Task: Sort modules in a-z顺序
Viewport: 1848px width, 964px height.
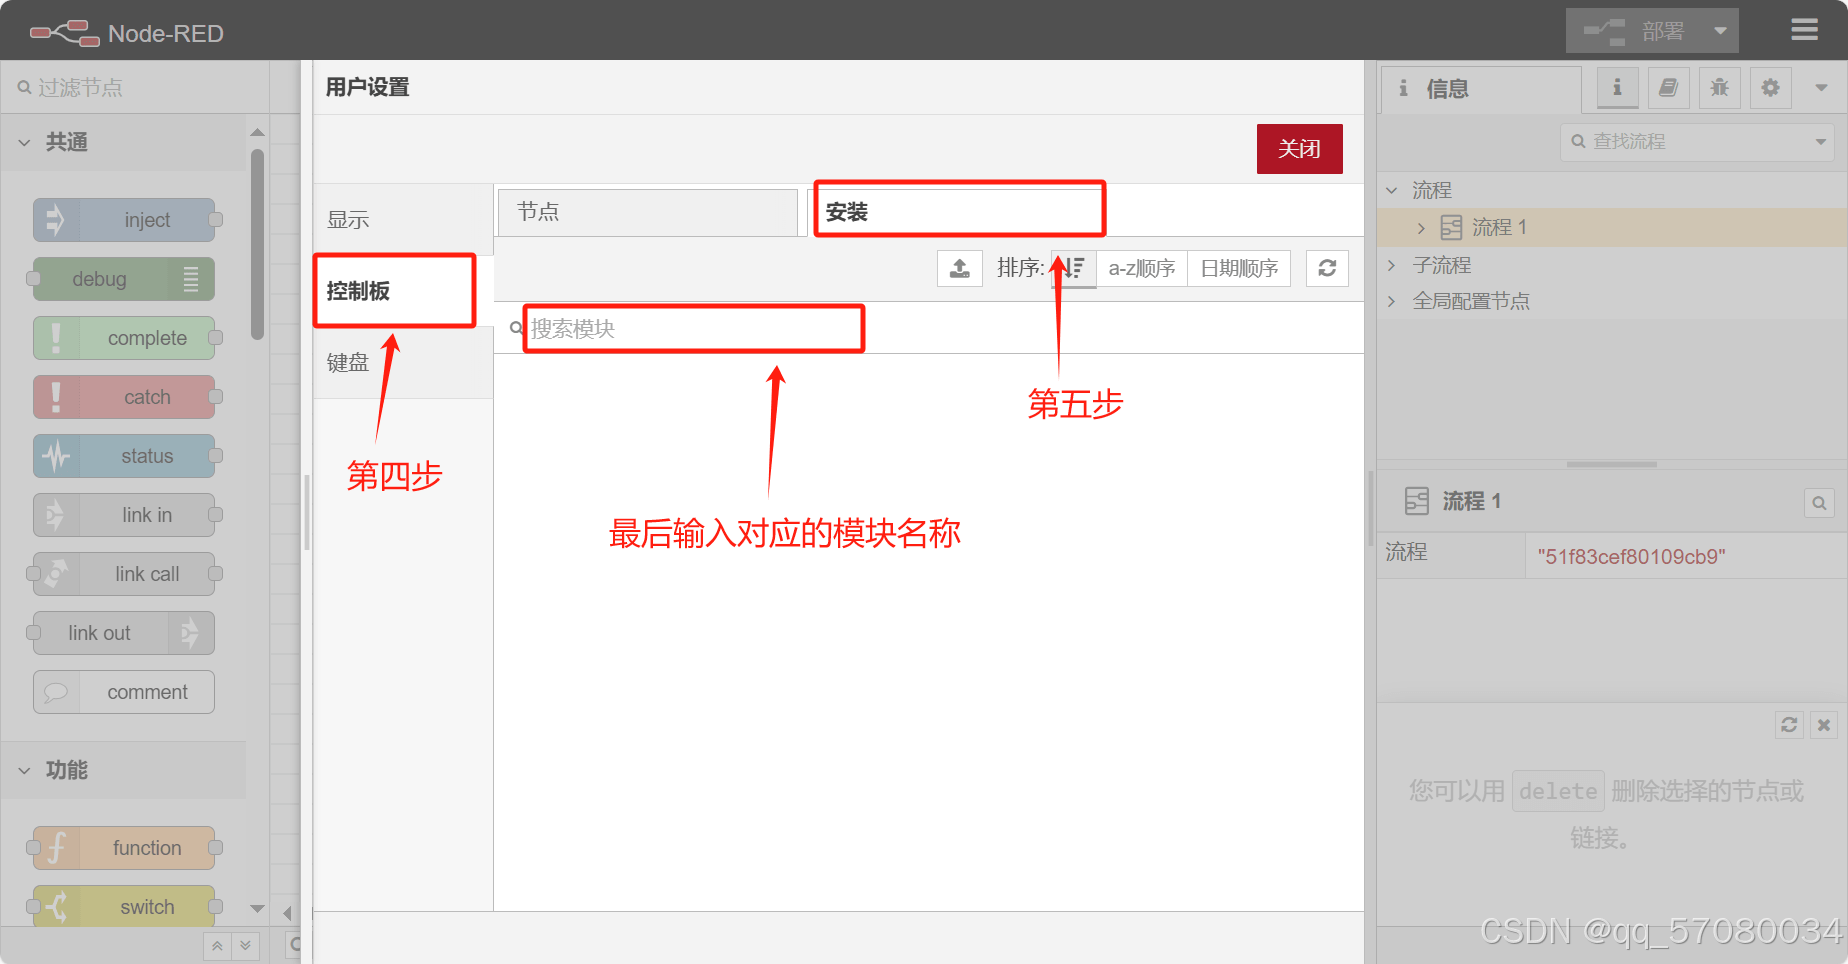Action: 1142,268
